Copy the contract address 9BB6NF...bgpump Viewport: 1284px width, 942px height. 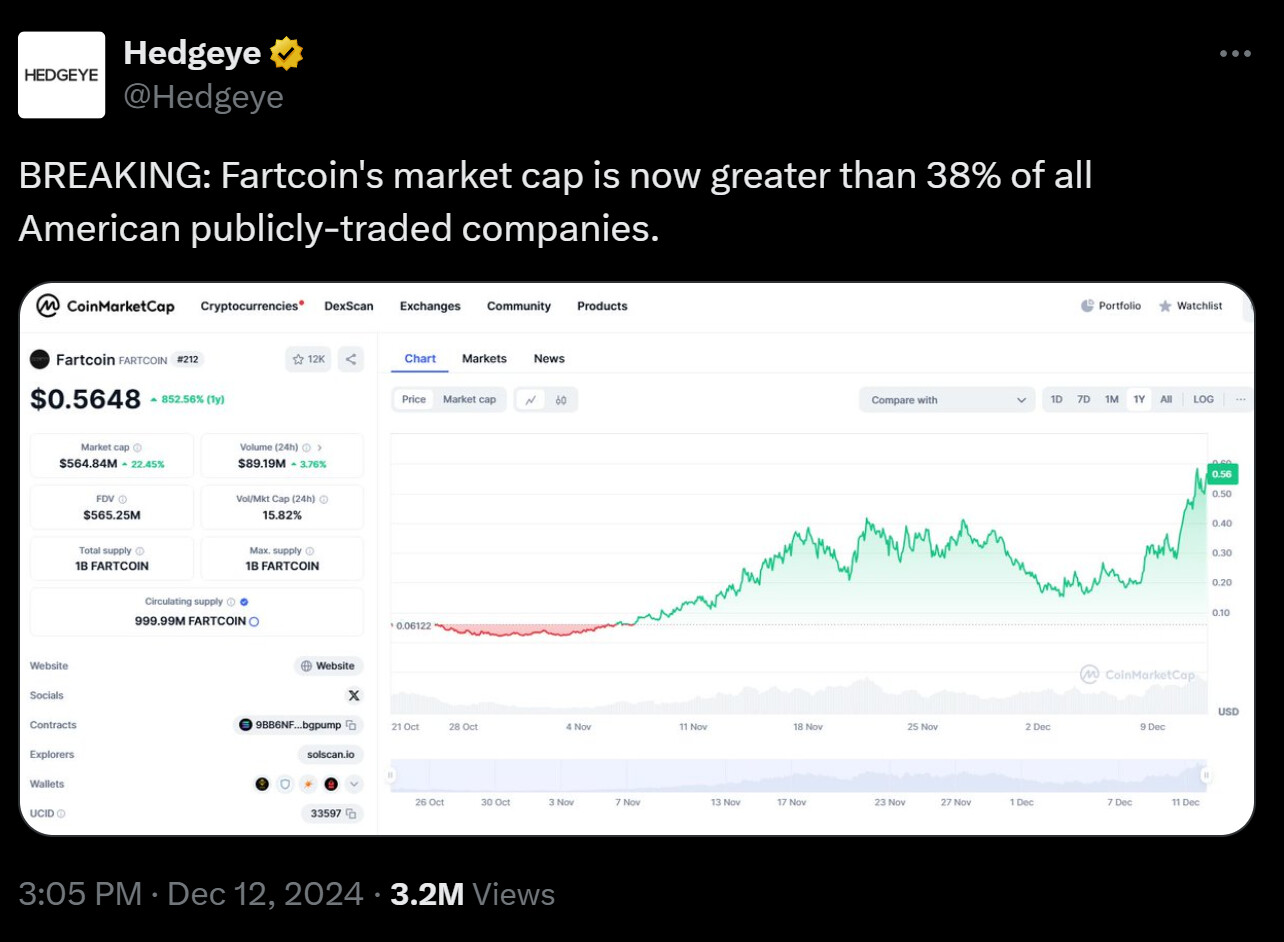click(x=298, y=725)
